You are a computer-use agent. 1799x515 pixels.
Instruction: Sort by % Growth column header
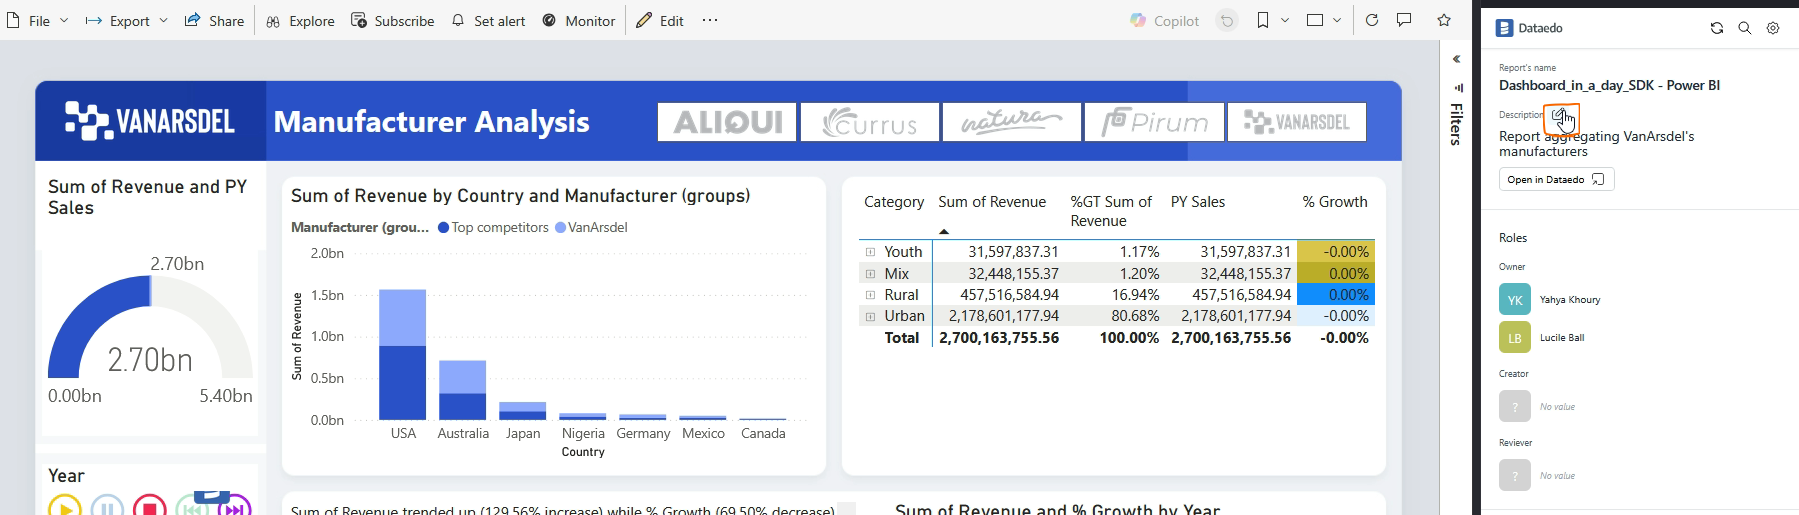(x=1335, y=202)
